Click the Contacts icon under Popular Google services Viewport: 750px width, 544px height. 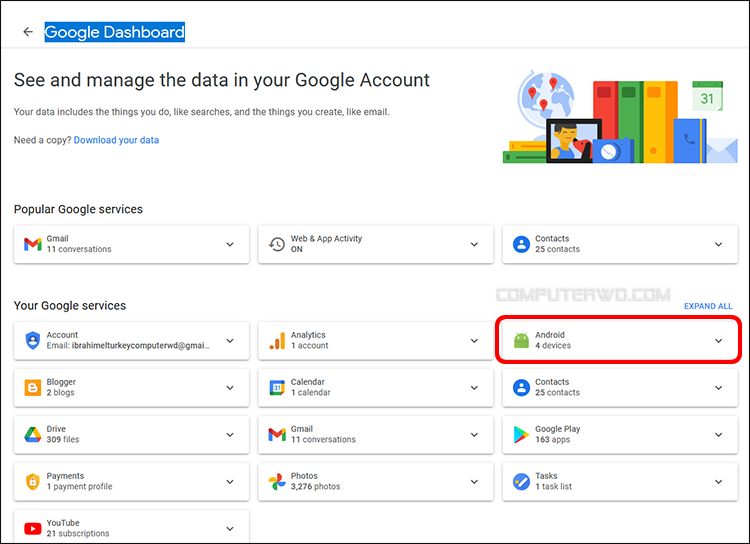521,244
